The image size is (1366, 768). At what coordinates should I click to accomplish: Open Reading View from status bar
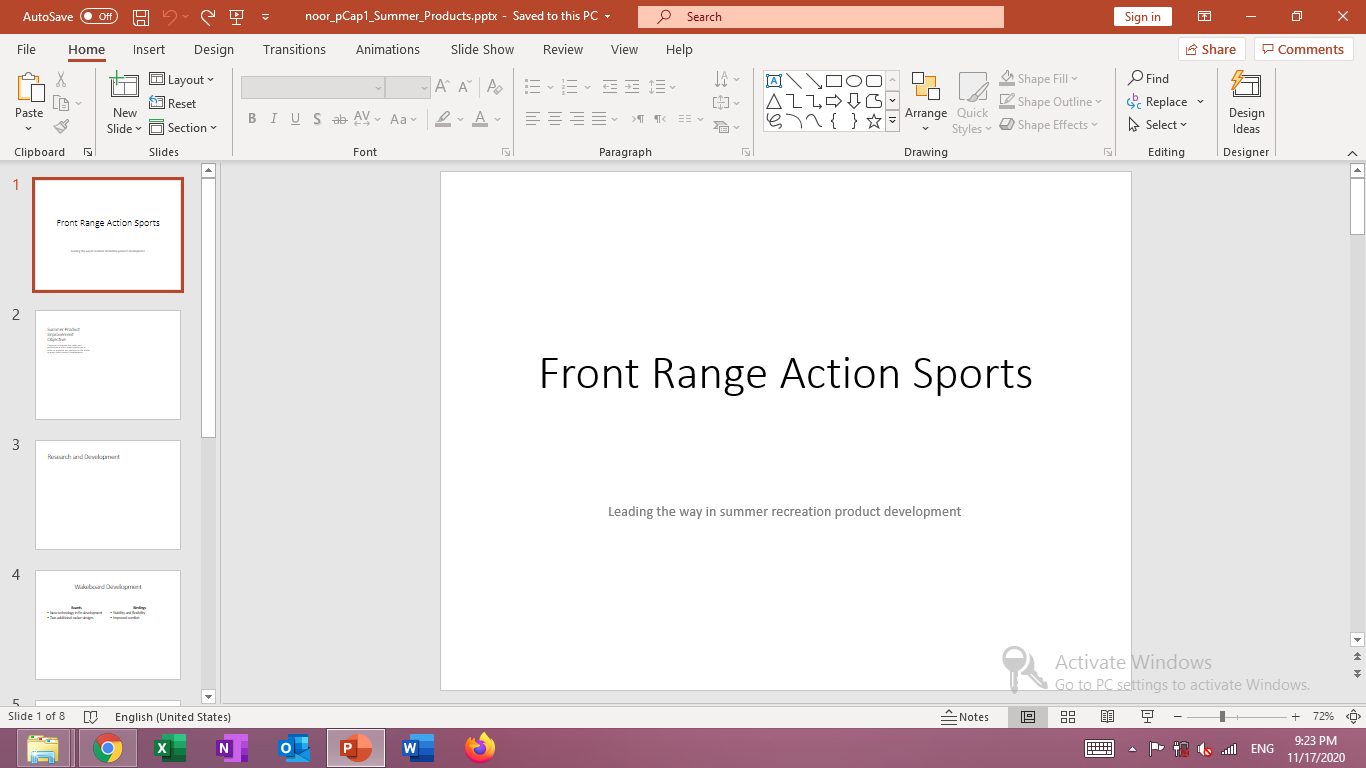click(x=1107, y=717)
